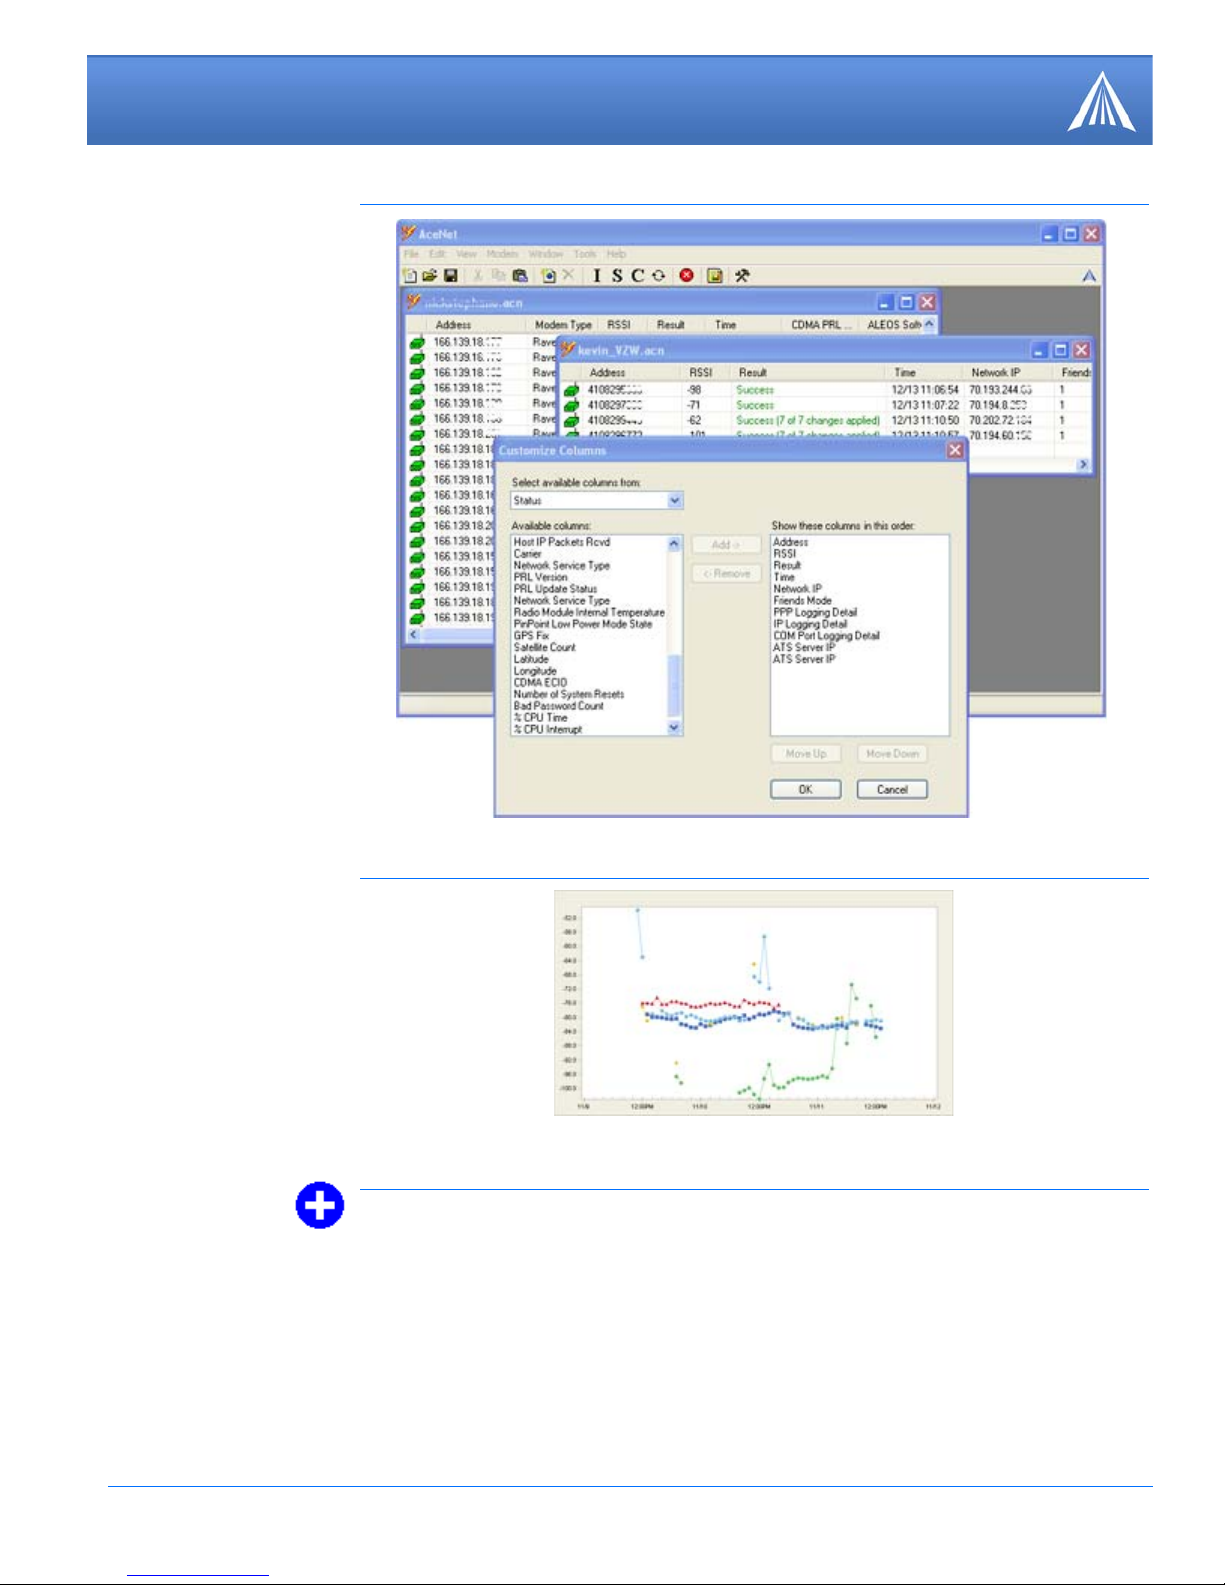The width and height of the screenshot is (1225, 1585).
Task: Select % CPU Interrupt in Available columns
Action: coord(548,730)
